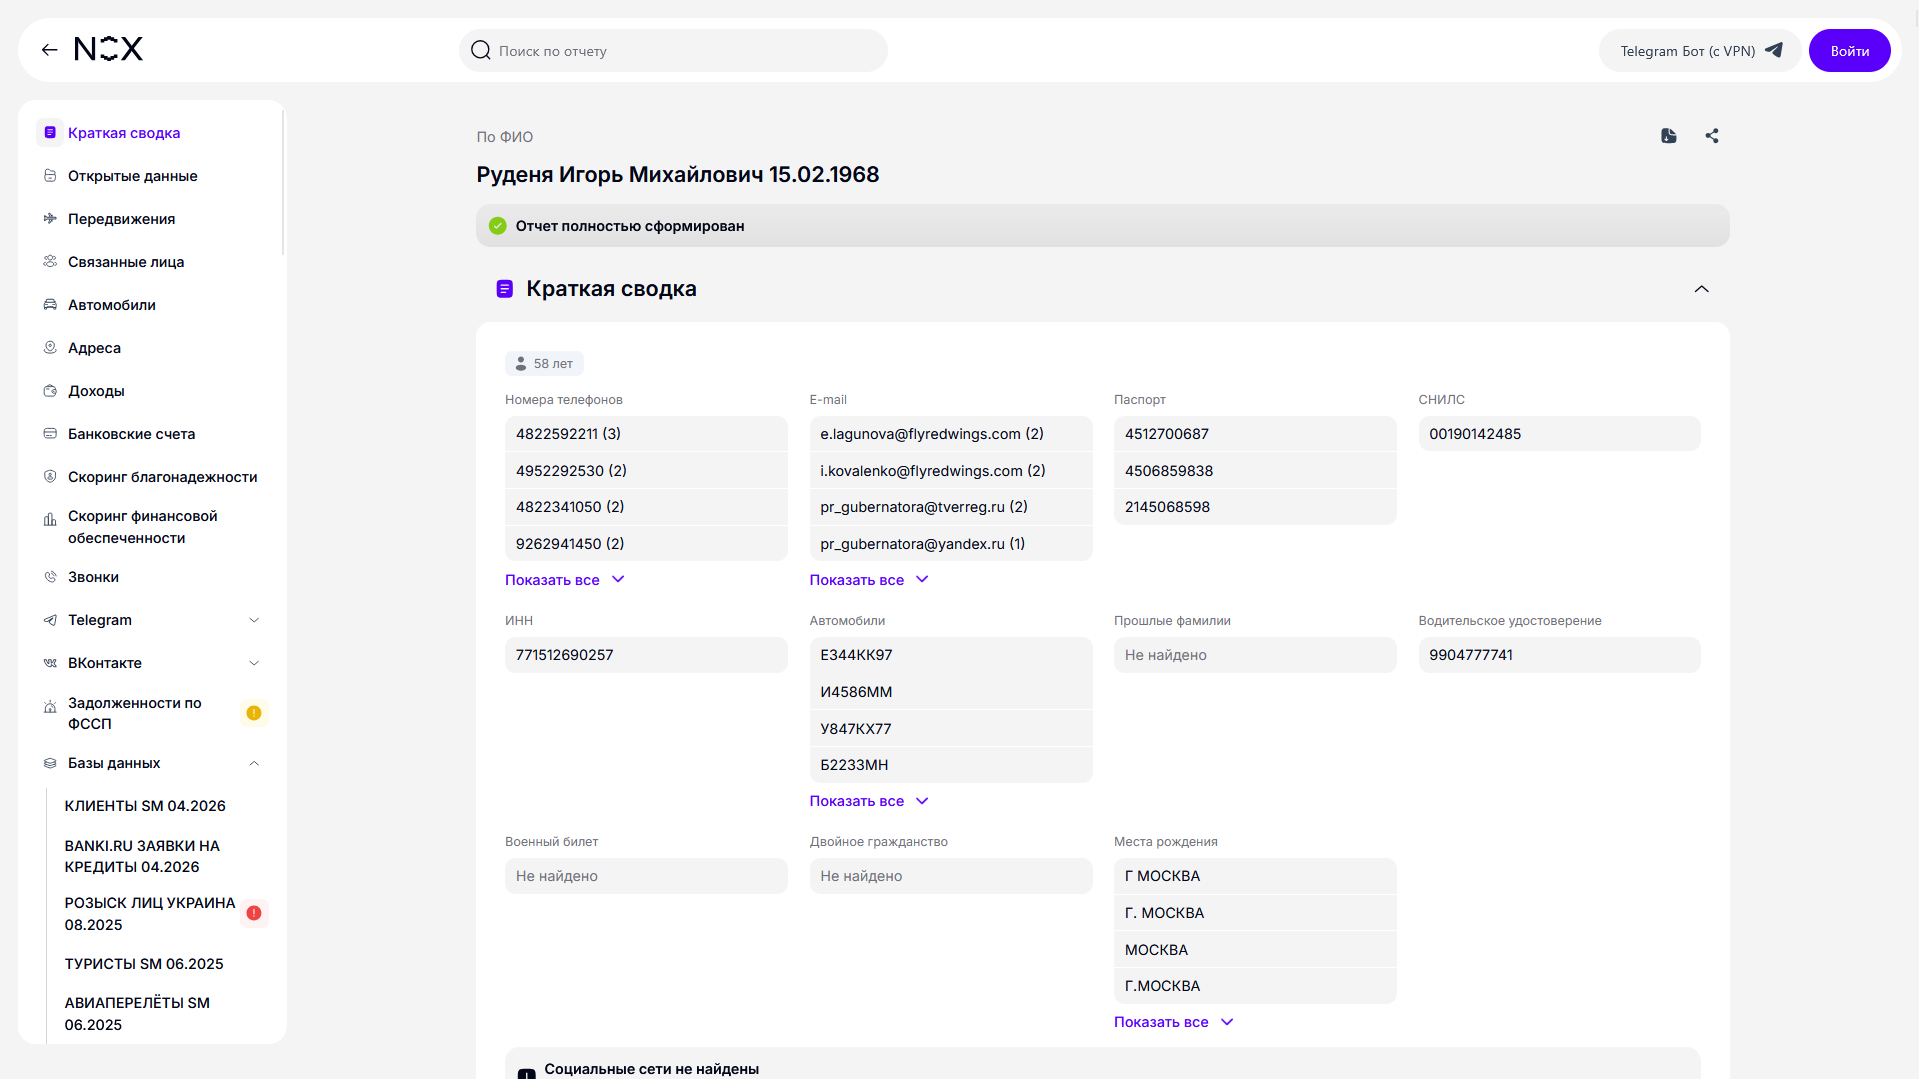Click the search magnifier icon
1919x1079 pixels.
pos(481,50)
